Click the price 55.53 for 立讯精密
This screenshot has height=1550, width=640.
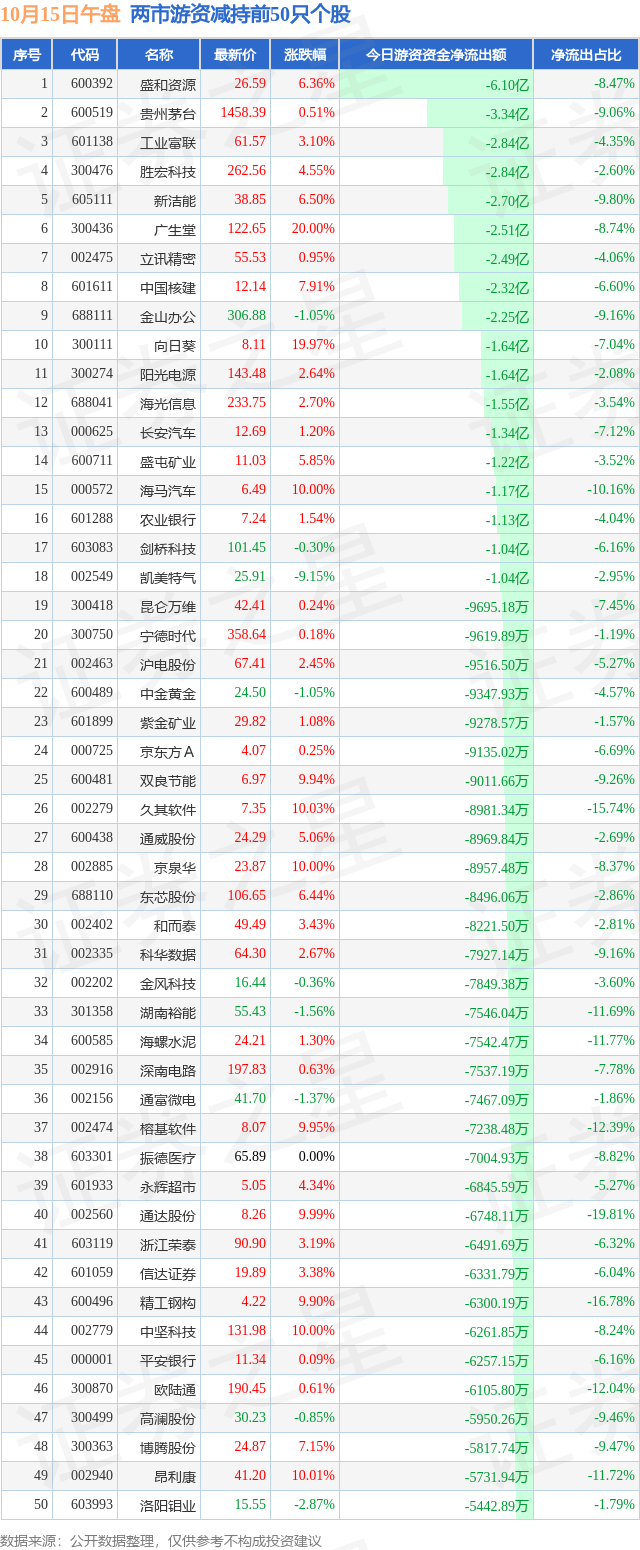[250, 258]
